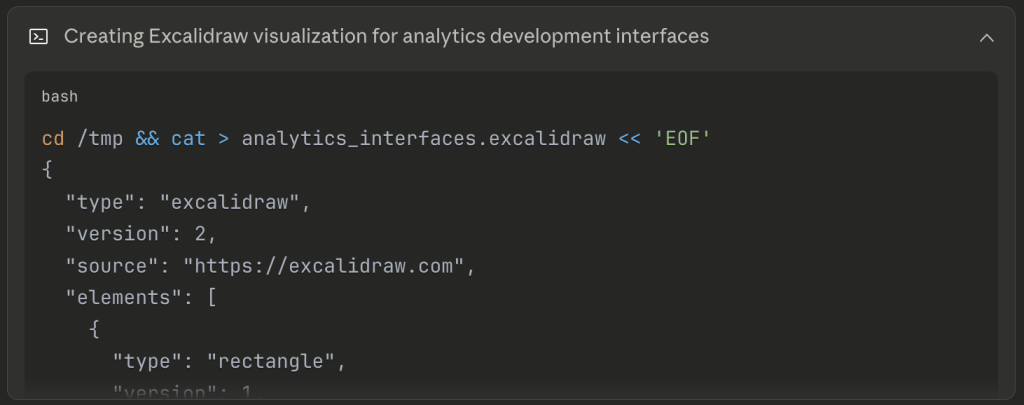Click the '&&' operator in the command
The height and width of the screenshot is (405, 1024).
147,138
